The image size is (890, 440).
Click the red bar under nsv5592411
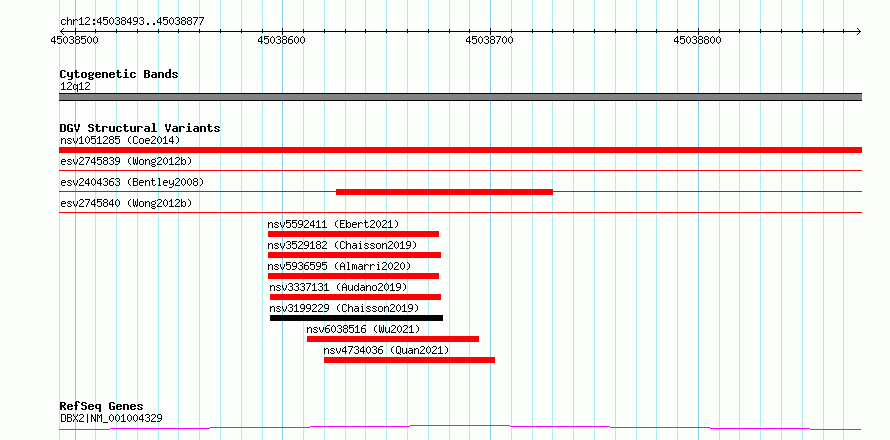(x=353, y=234)
